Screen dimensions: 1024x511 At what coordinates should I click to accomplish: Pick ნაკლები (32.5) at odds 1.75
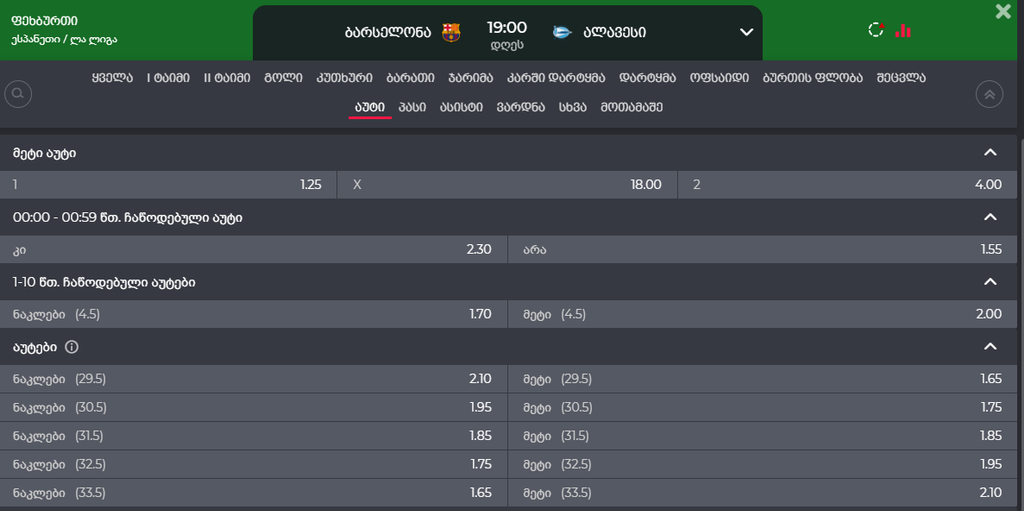tap(253, 465)
